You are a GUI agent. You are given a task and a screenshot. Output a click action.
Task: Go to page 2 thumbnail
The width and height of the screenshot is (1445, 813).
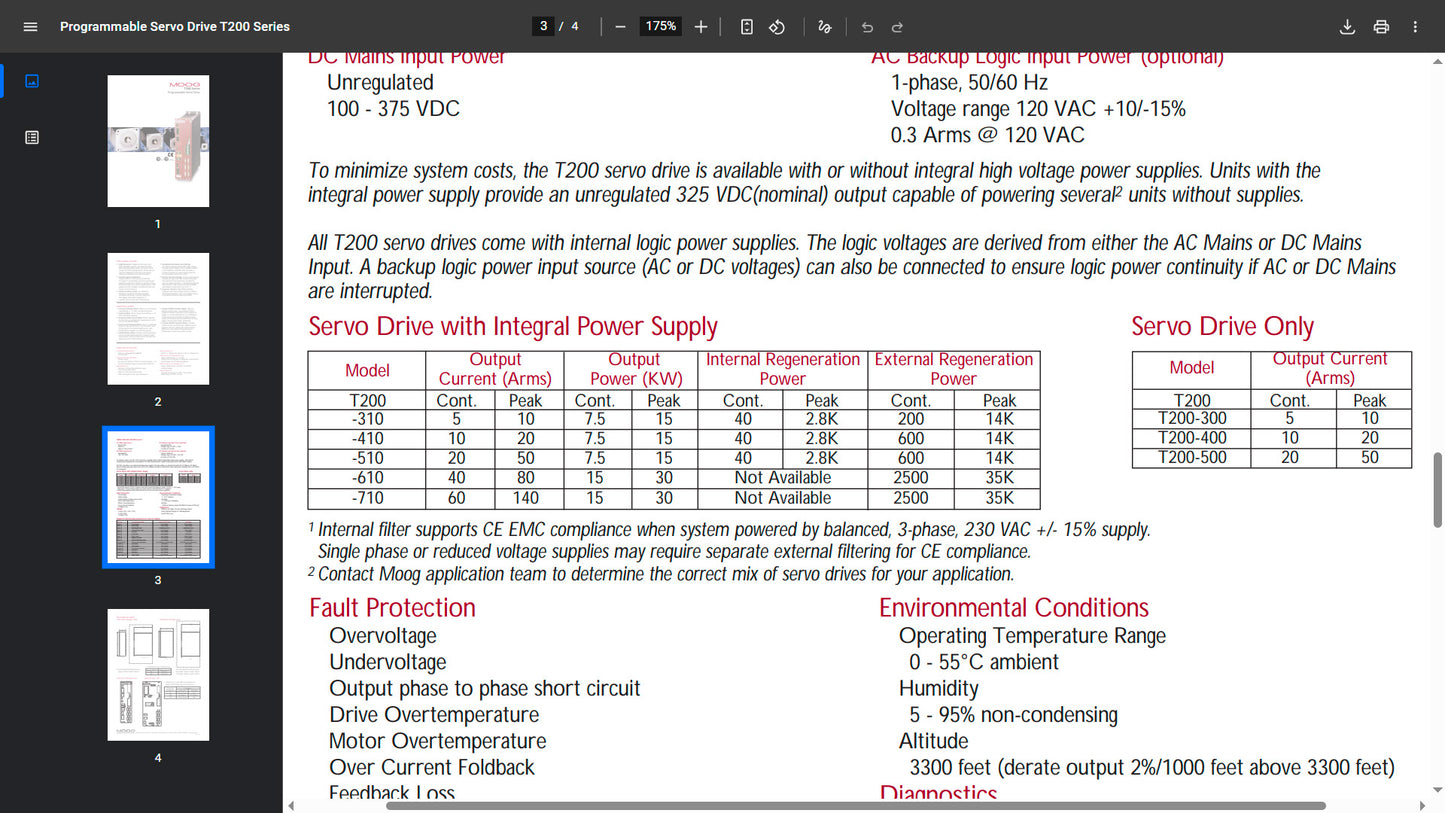click(x=158, y=319)
